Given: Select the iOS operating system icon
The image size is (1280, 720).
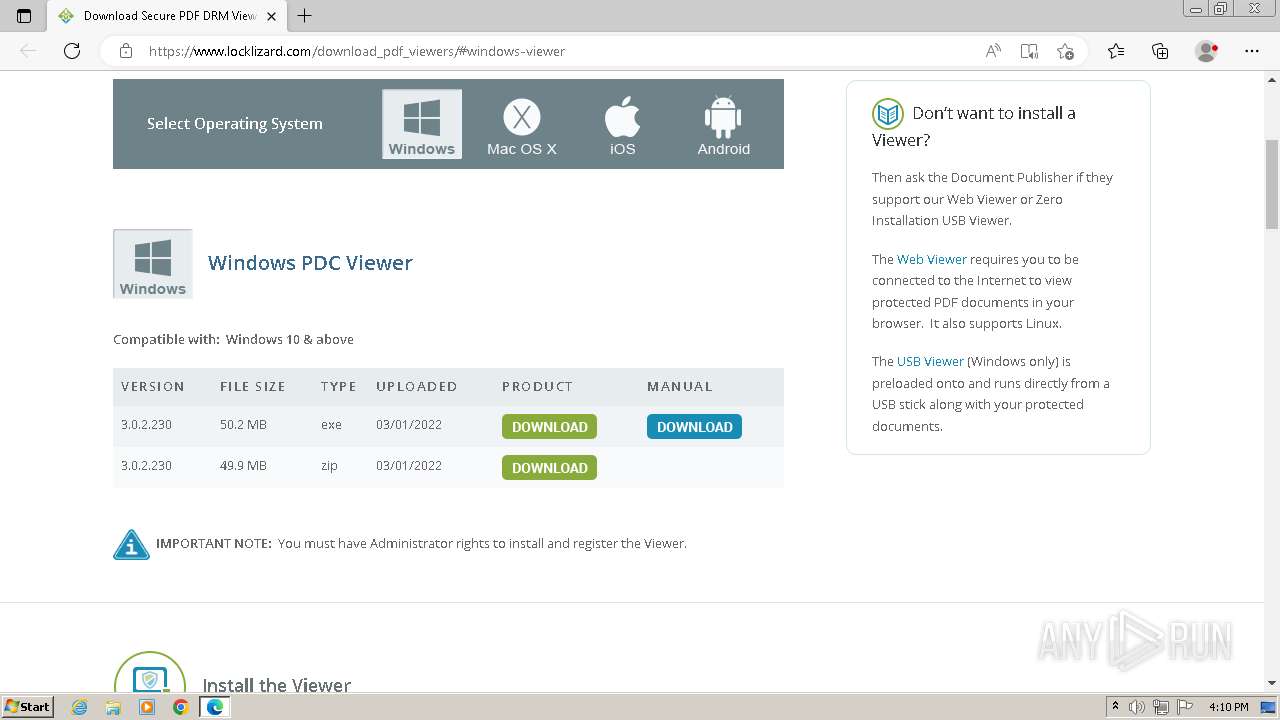Looking at the screenshot, I should coord(622,126).
